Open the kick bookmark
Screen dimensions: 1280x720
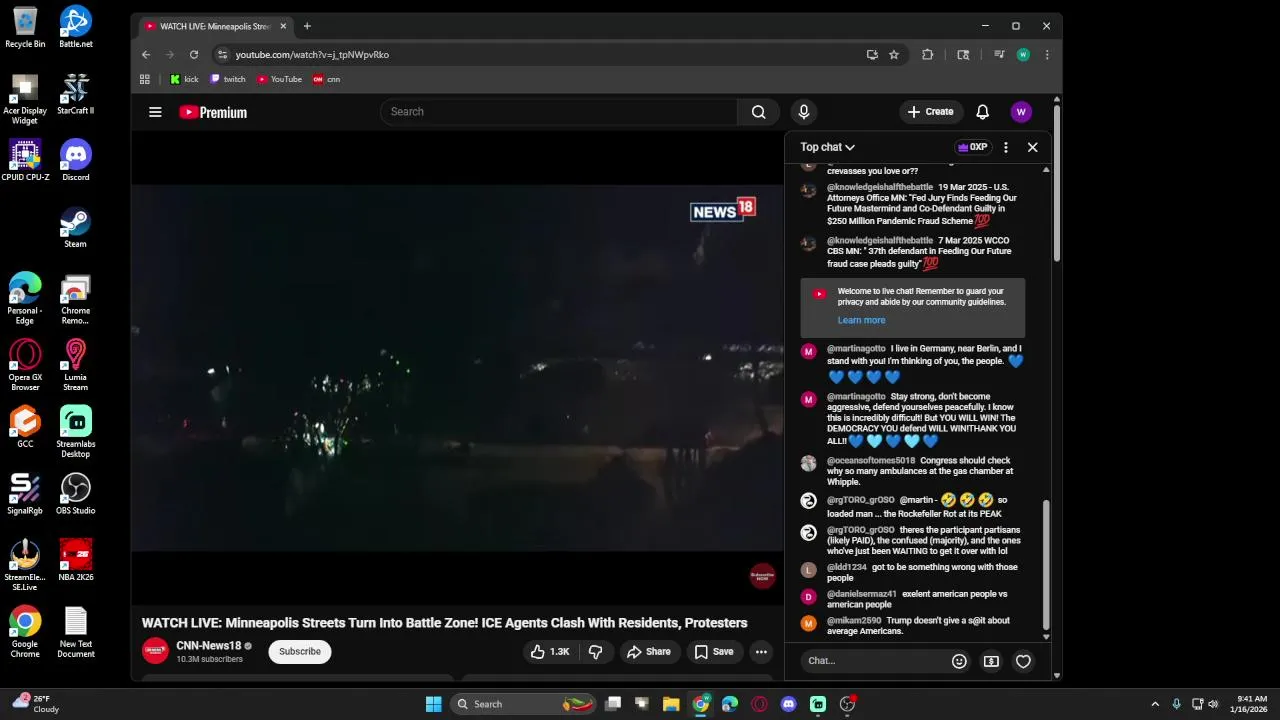(x=184, y=79)
